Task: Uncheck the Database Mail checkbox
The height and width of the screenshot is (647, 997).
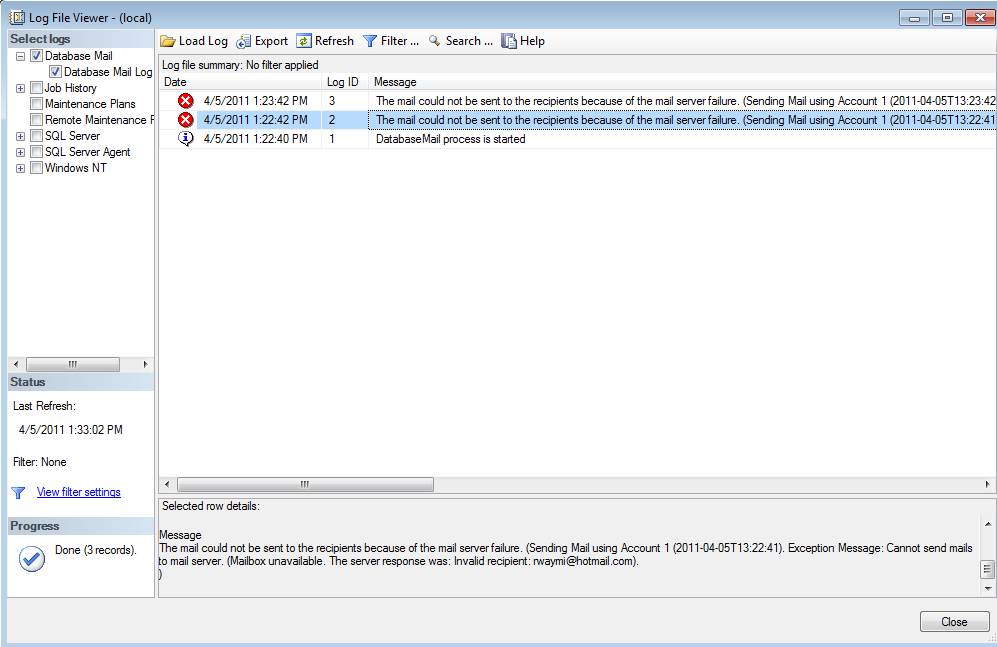Action: tap(36, 56)
